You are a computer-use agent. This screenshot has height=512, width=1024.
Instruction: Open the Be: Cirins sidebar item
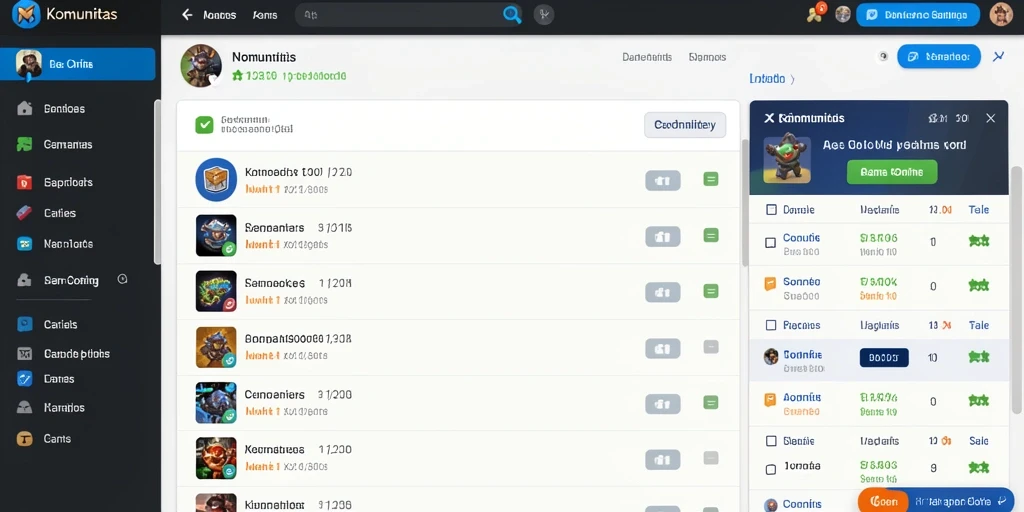click(x=78, y=64)
